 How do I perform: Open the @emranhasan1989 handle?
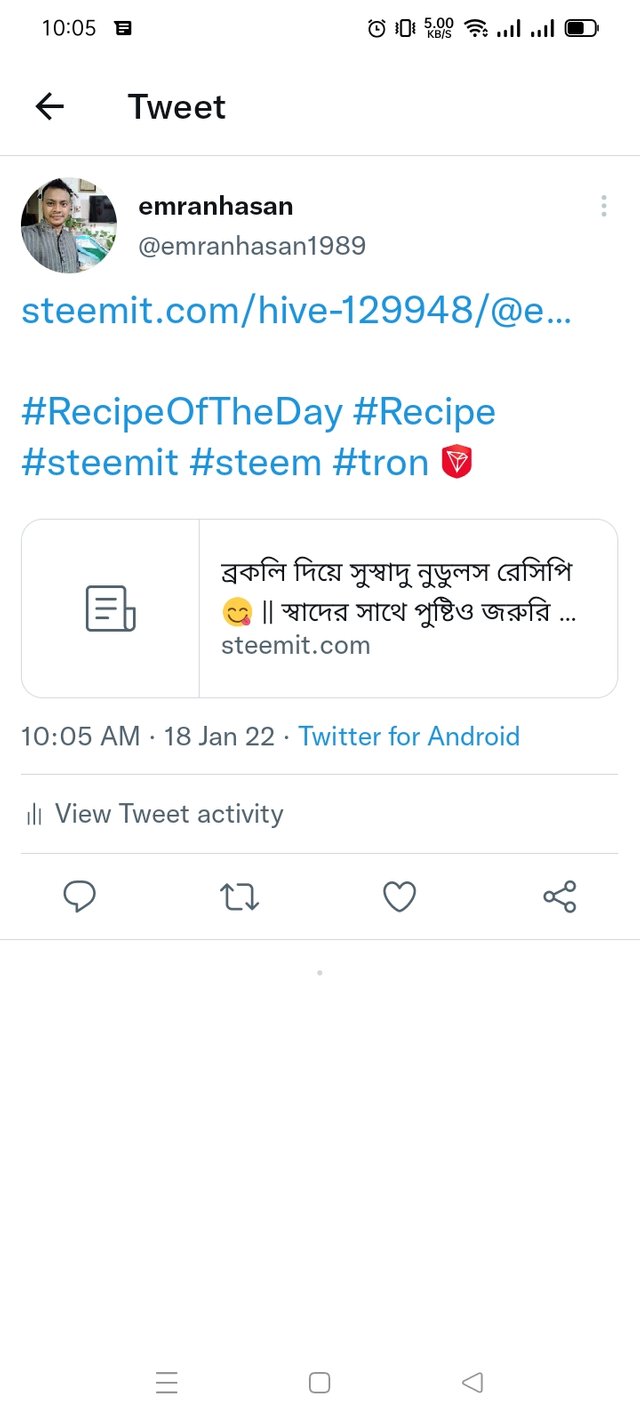click(252, 245)
